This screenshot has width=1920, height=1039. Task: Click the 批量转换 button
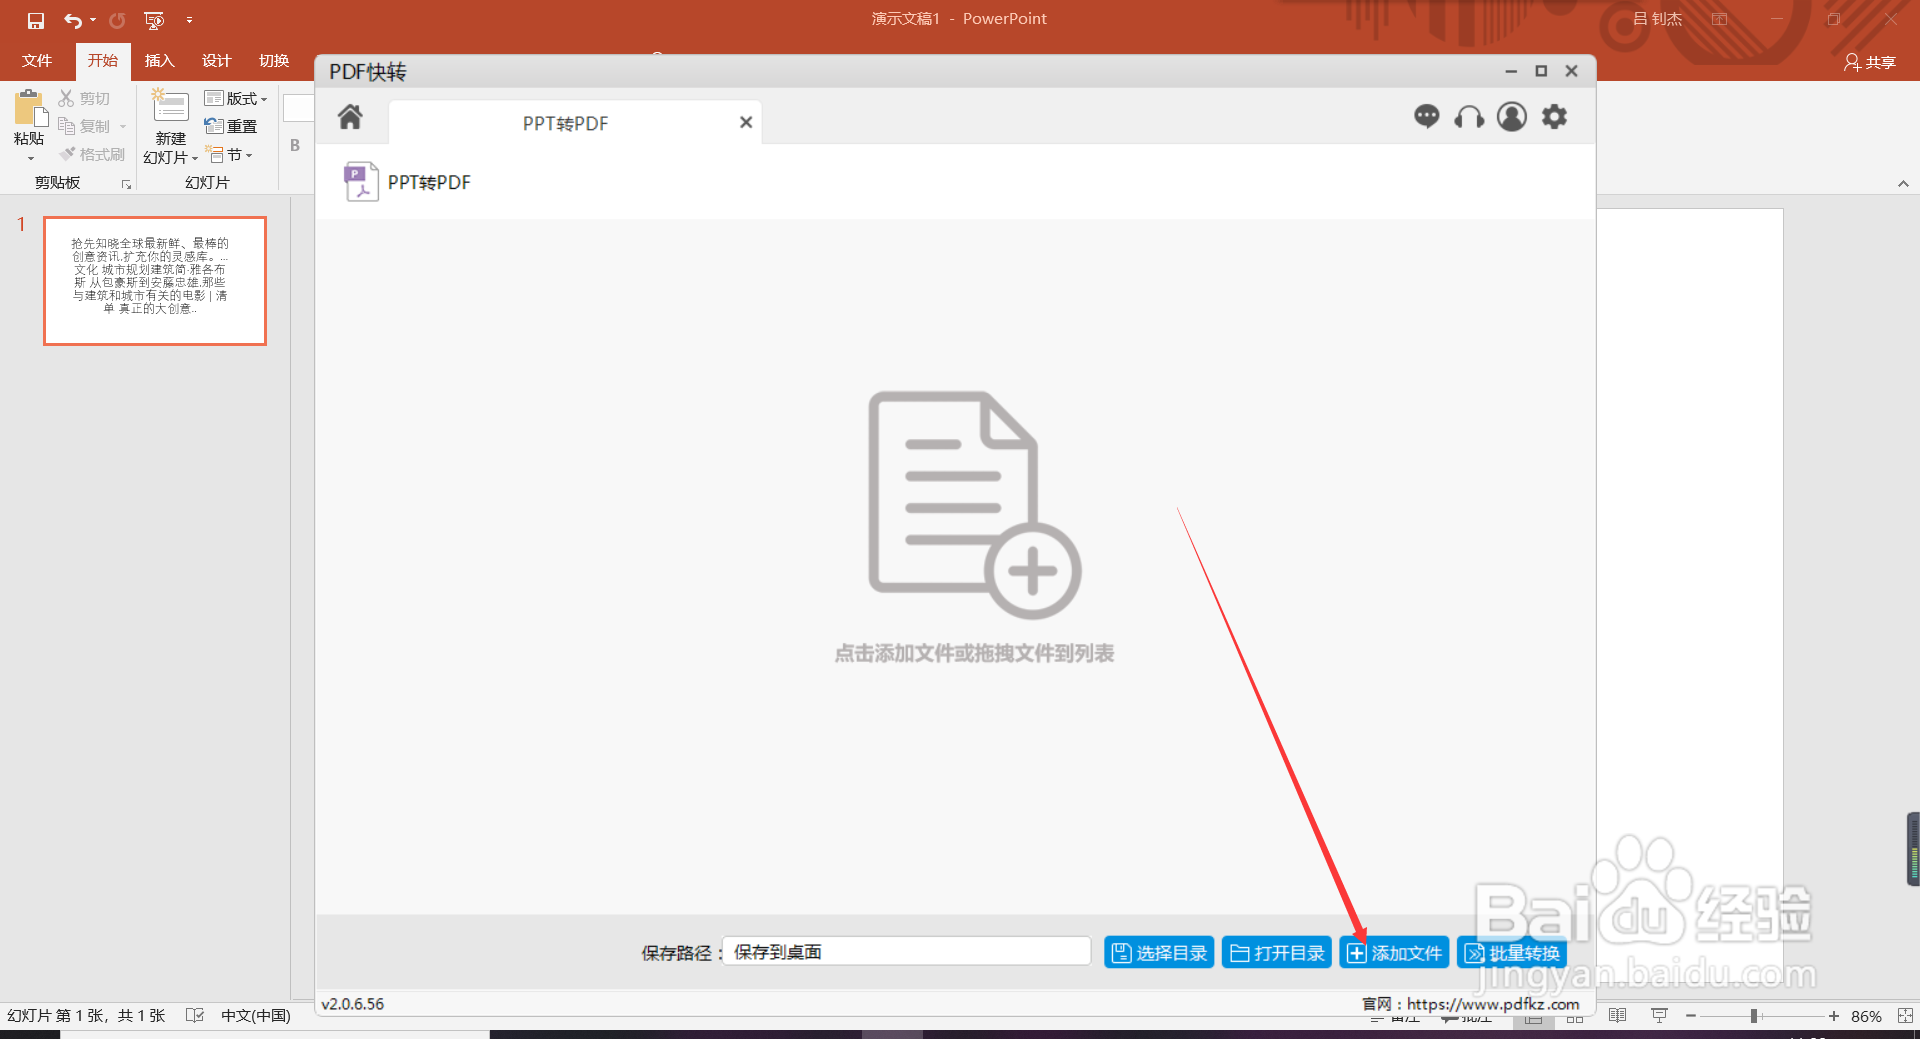[1512, 953]
